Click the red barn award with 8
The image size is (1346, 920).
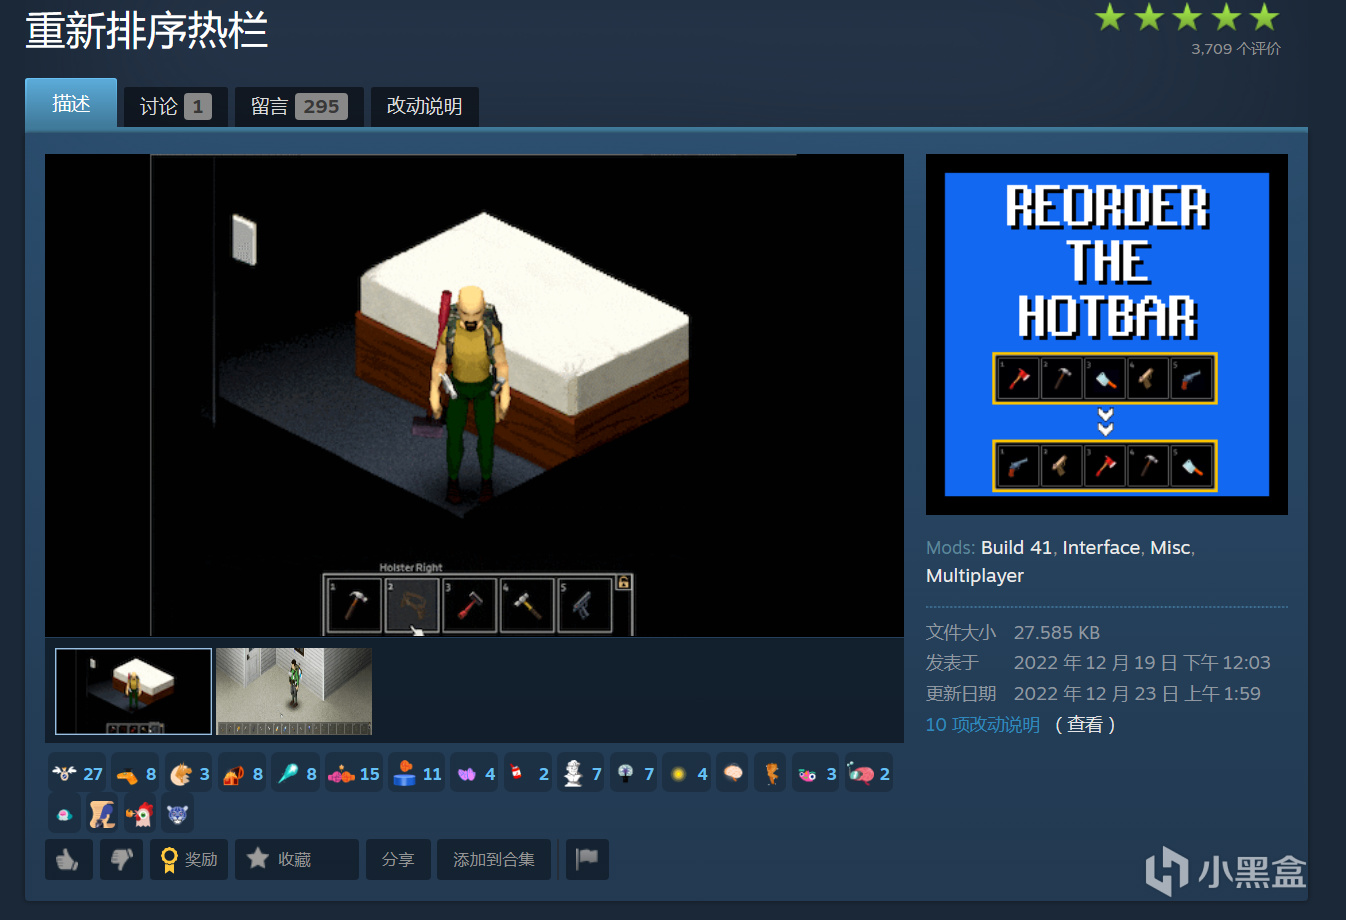(242, 773)
